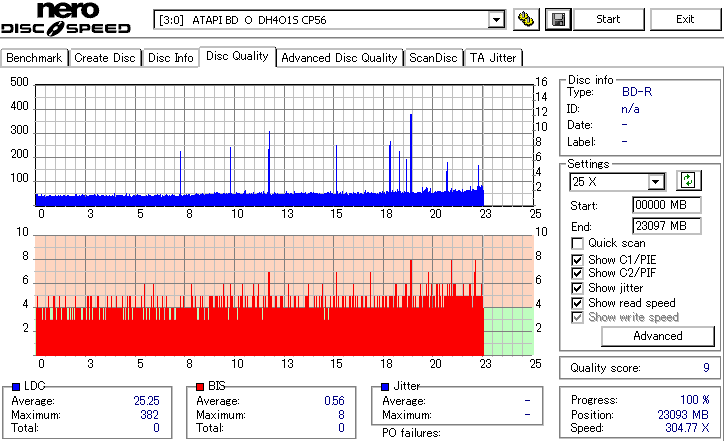Toggle Show read speed checkbox
Screen dimensions: 724x441
tap(577, 303)
